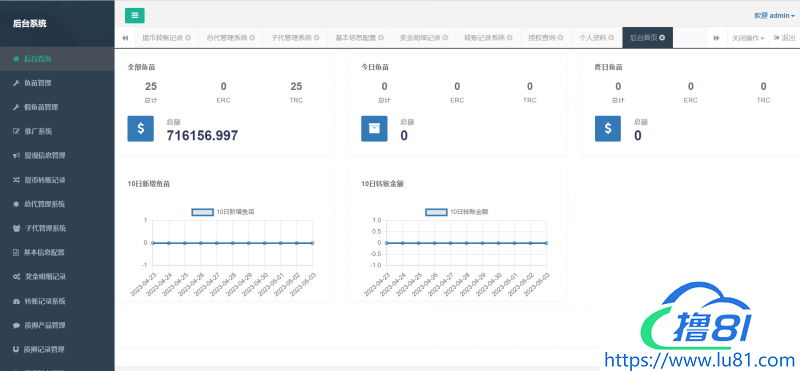
Task: Click the magnet icon beside 质押记录管理
Action: pos(16,350)
